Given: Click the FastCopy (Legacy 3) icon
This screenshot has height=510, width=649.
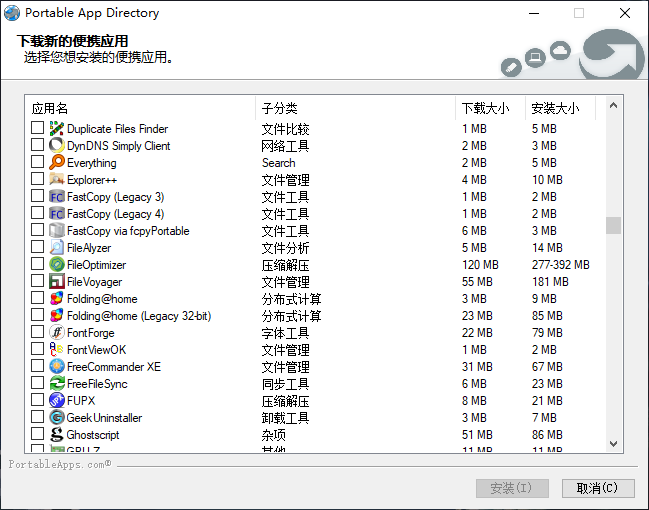Looking at the screenshot, I should pos(57,197).
